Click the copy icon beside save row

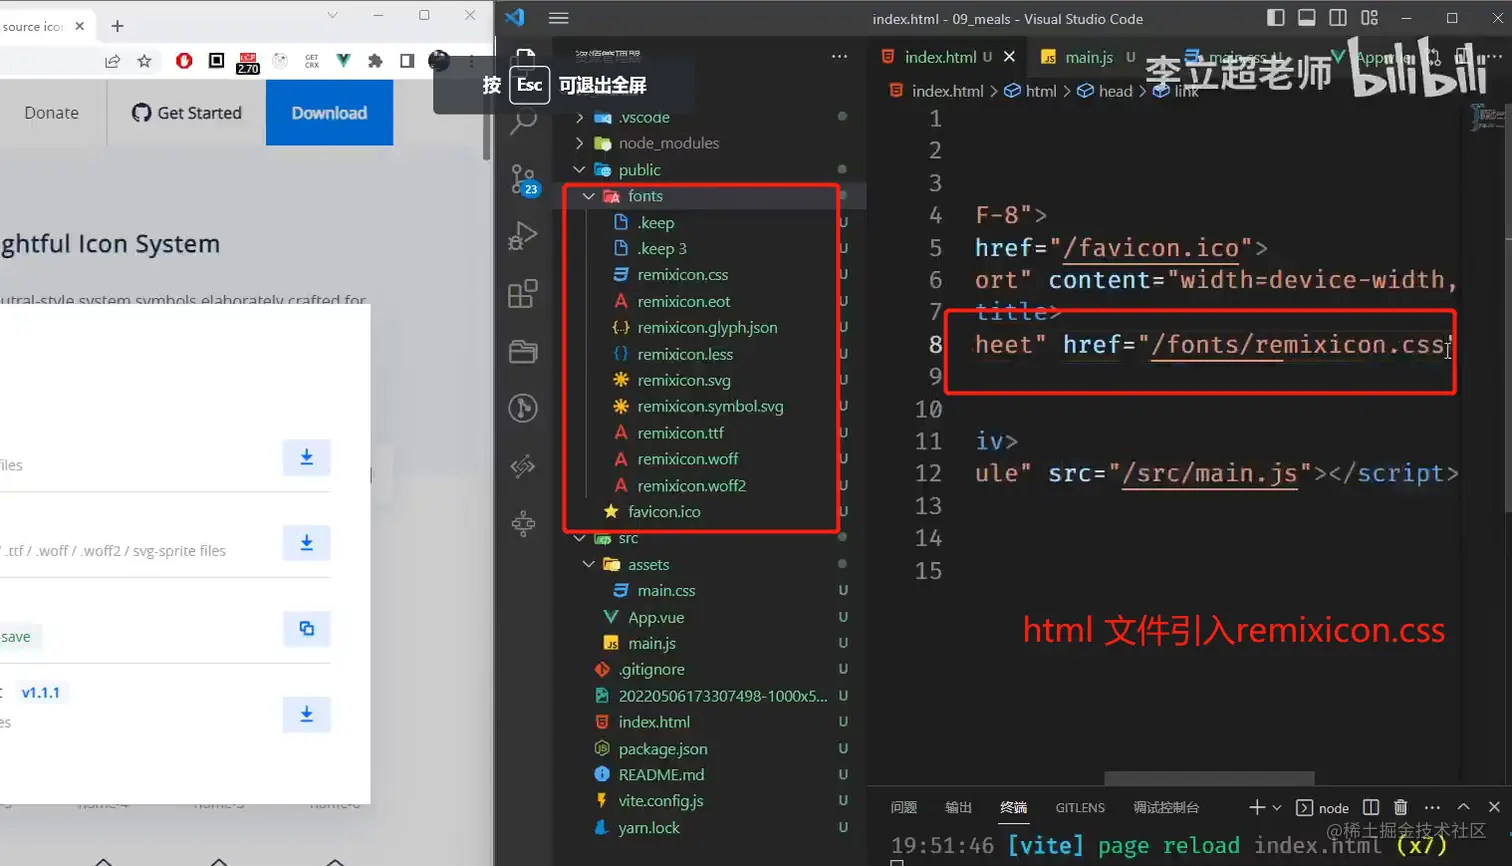pyautogui.click(x=307, y=629)
